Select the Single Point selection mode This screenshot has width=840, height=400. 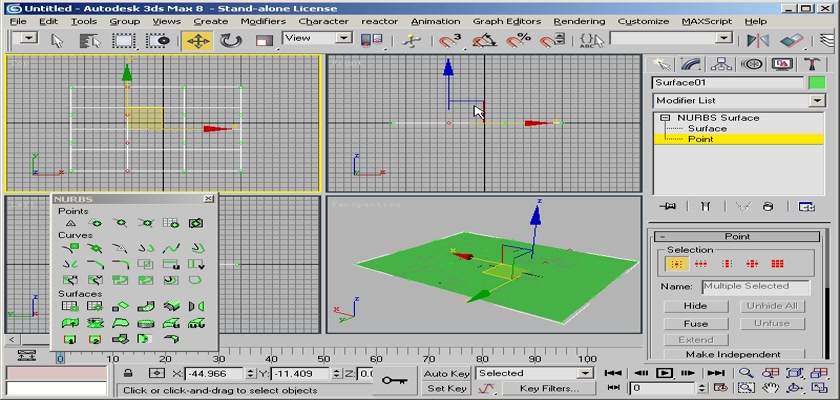pyautogui.click(x=676, y=263)
